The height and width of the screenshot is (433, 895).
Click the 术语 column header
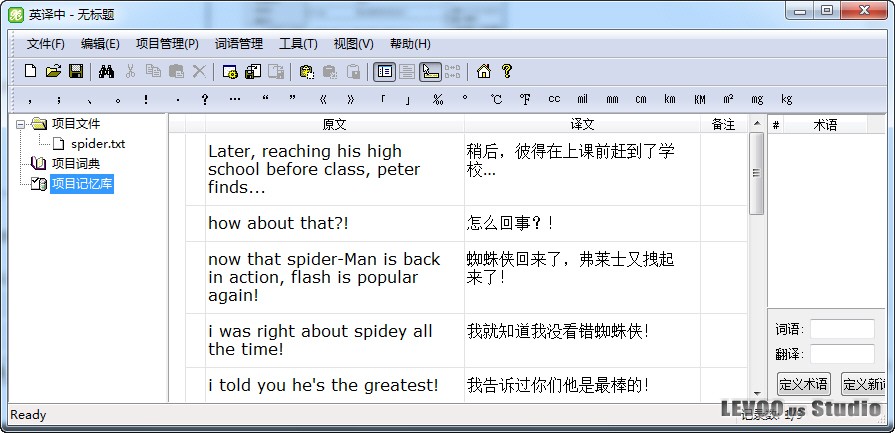click(x=825, y=124)
